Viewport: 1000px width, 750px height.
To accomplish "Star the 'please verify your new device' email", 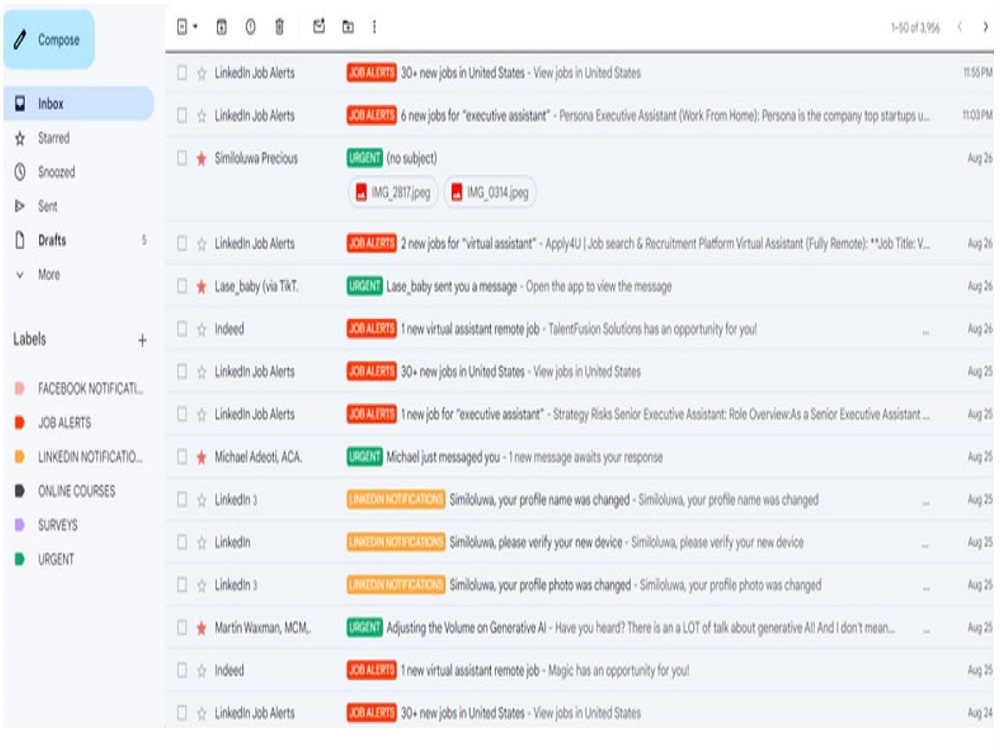I will pyautogui.click(x=202, y=543).
